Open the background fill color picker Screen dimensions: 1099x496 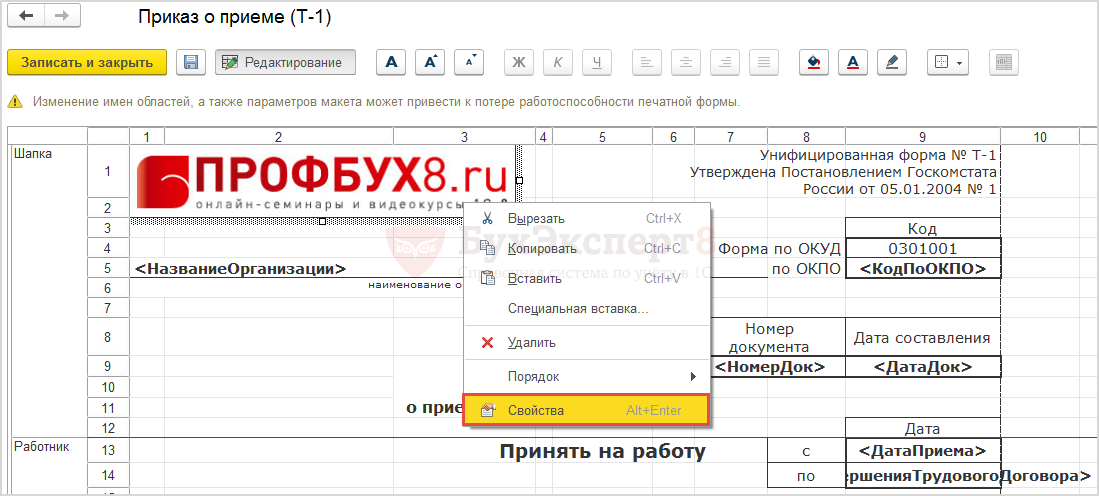(814, 62)
